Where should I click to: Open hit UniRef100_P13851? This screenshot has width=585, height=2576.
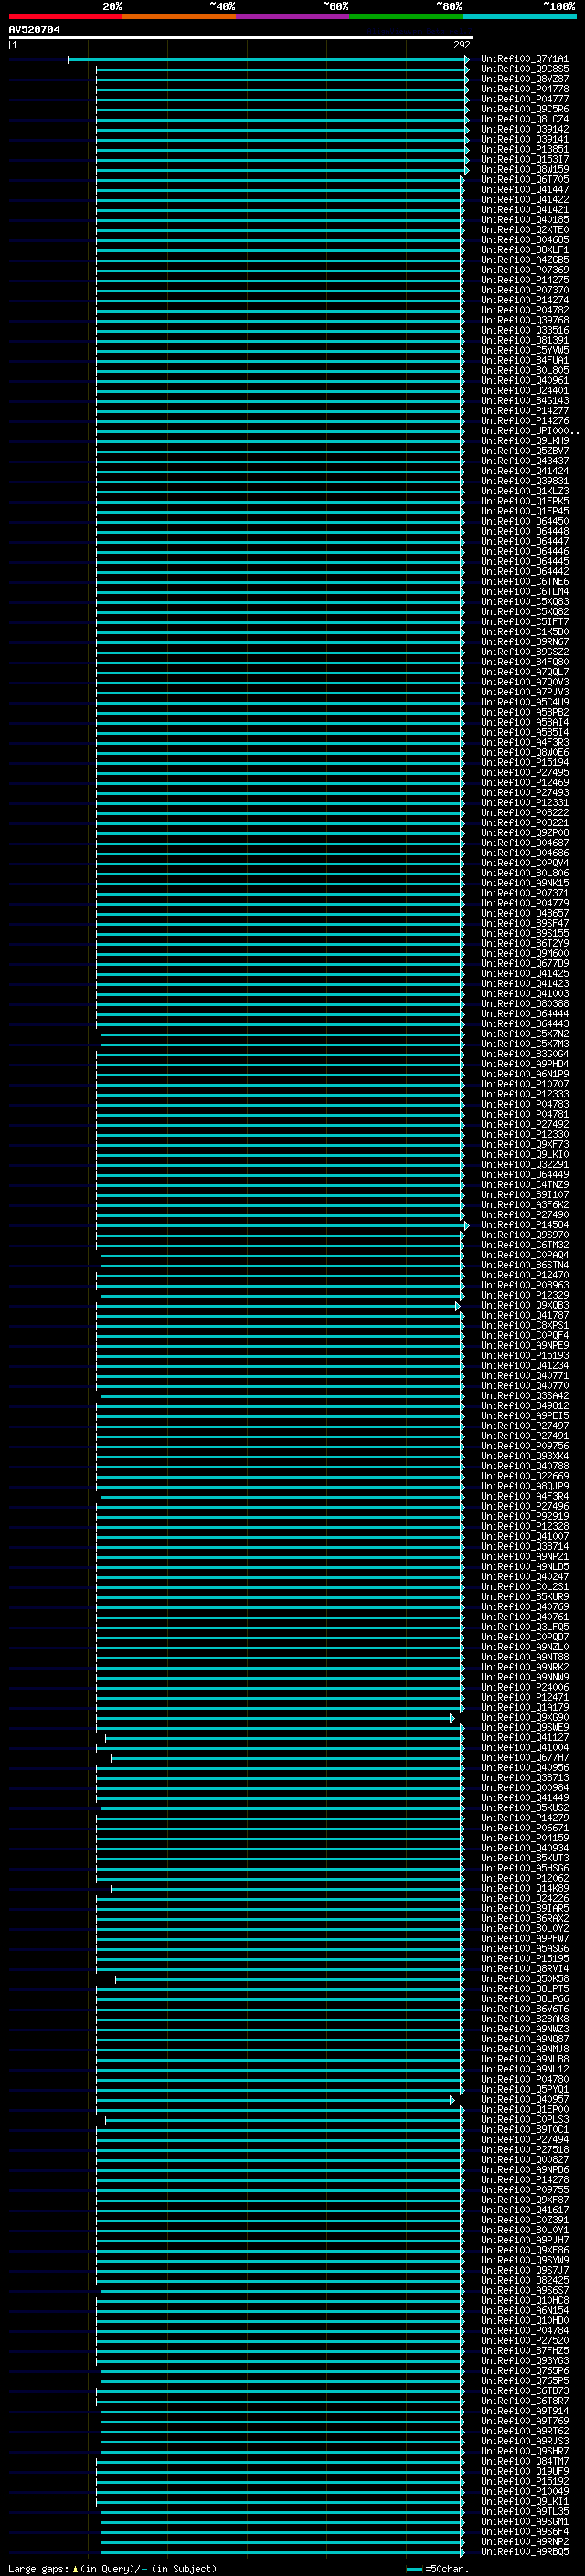524,149
